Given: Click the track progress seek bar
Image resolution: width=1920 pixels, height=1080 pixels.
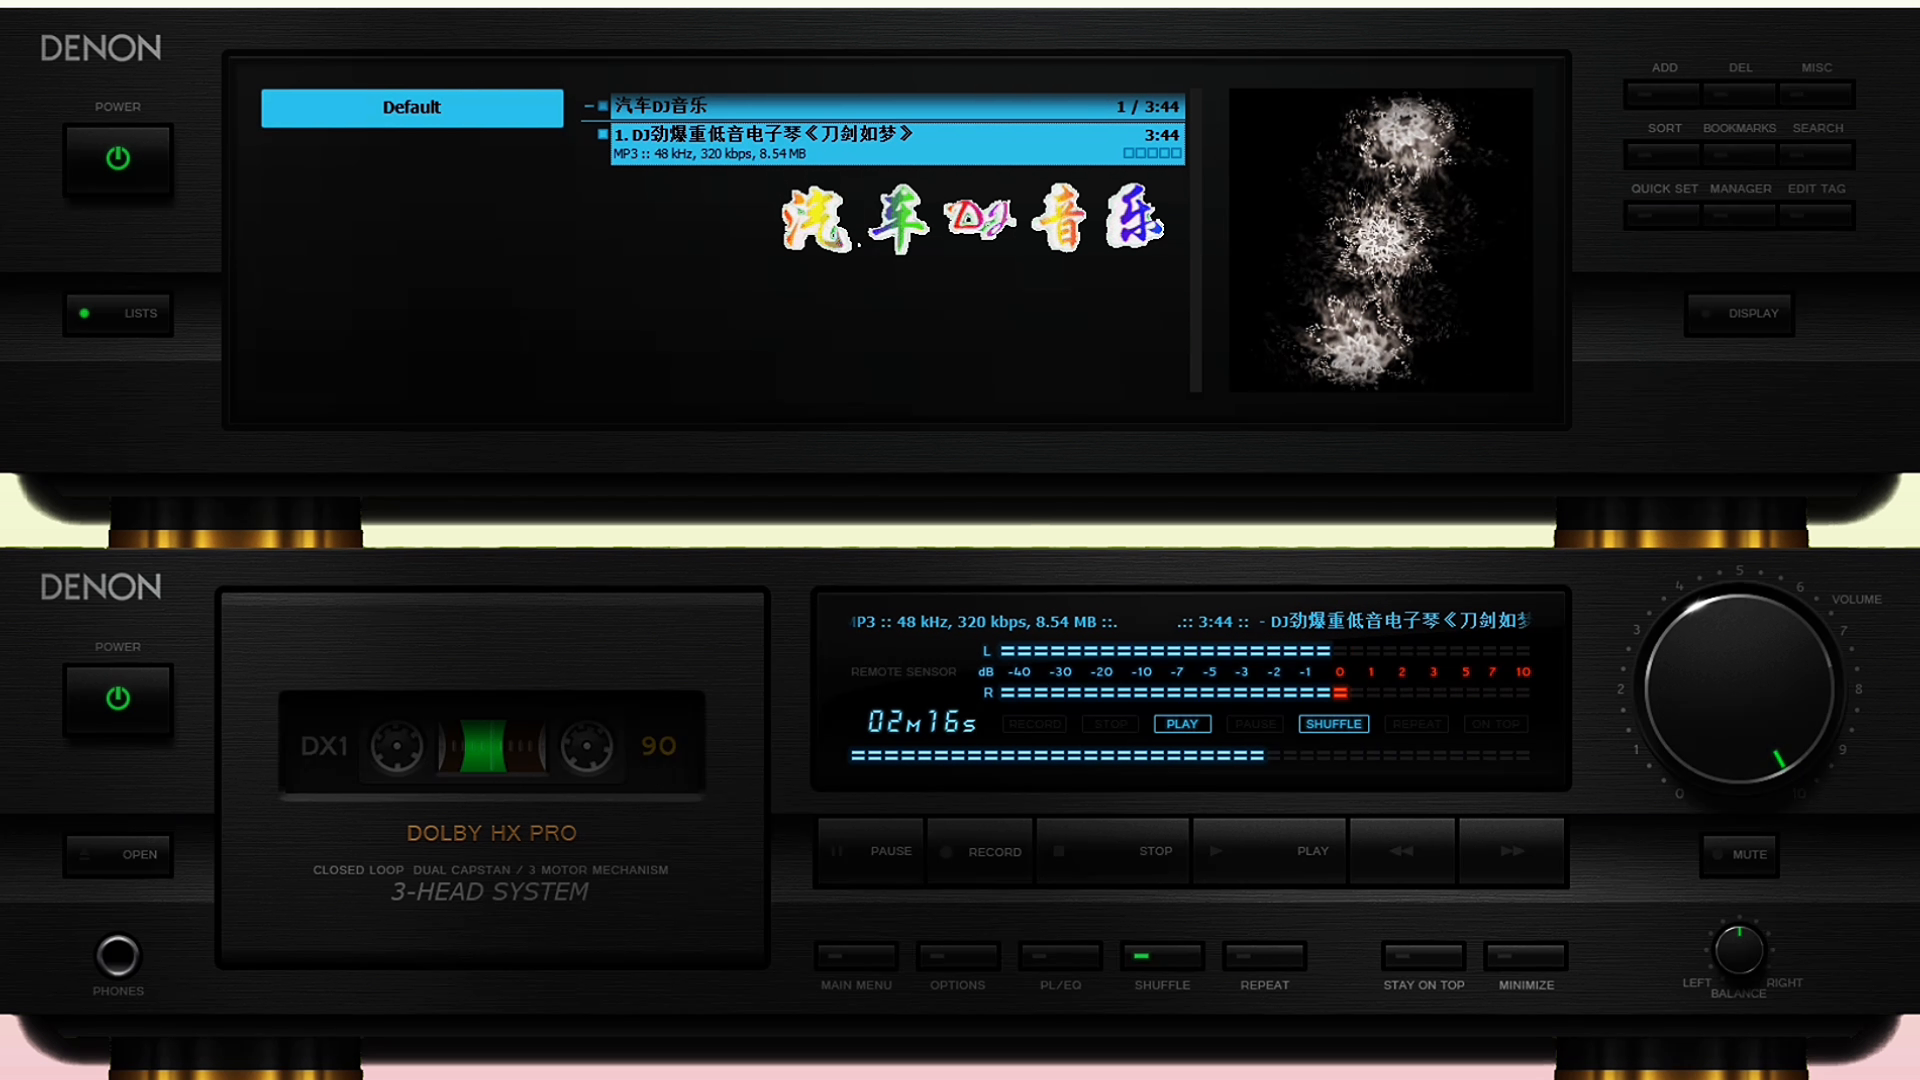Looking at the screenshot, I should coord(1190,756).
